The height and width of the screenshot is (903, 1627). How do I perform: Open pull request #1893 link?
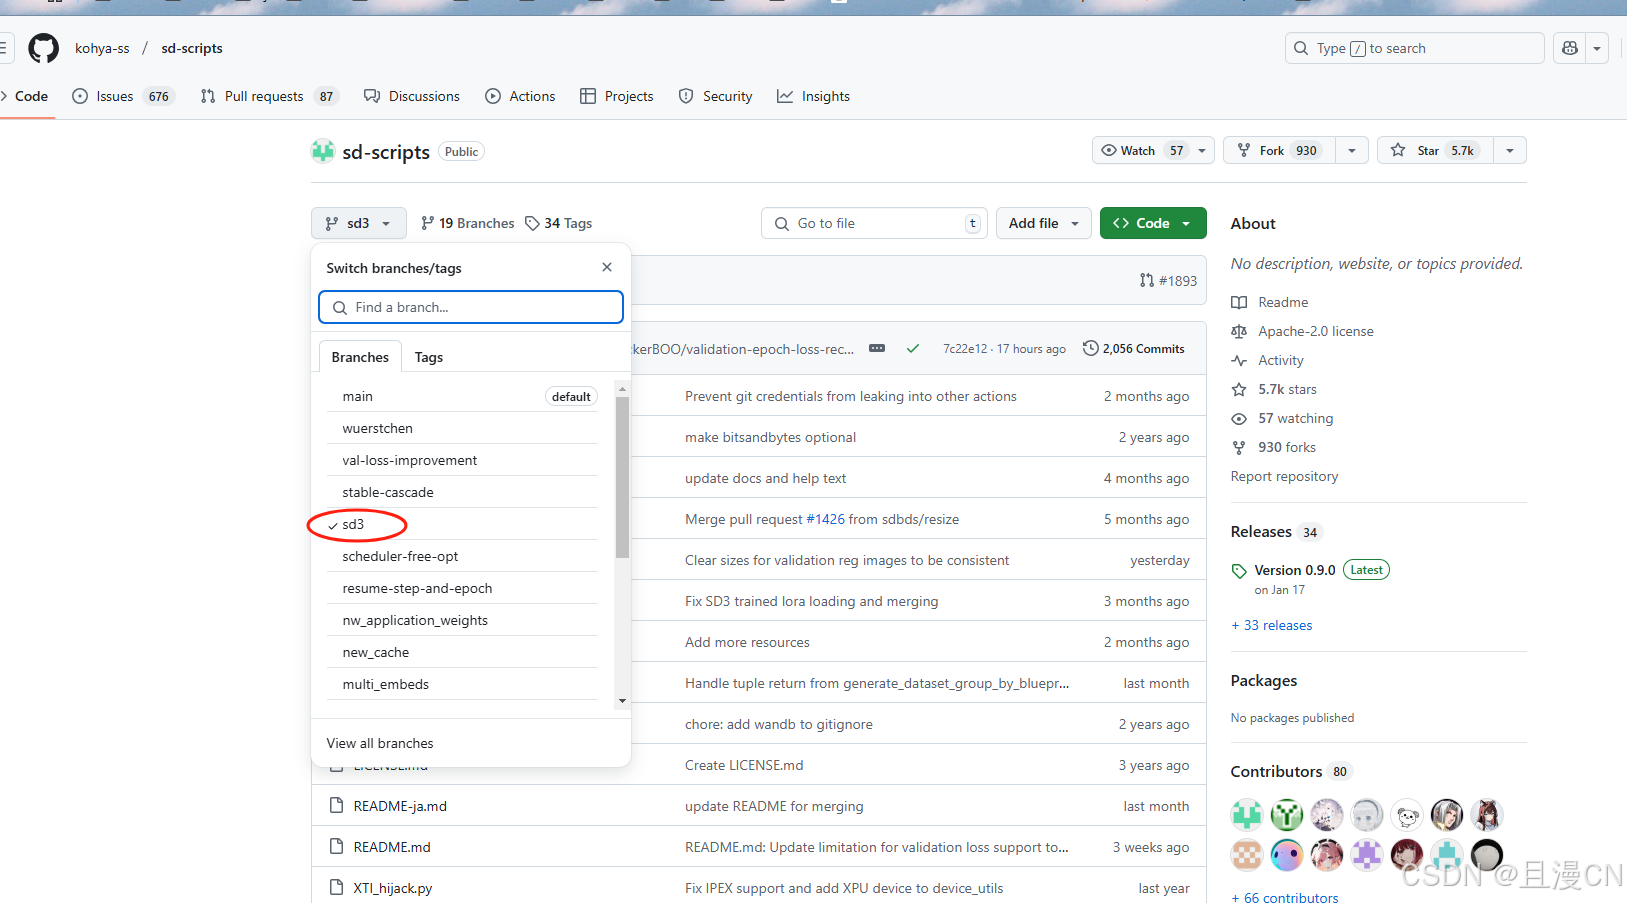tap(1168, 281)
